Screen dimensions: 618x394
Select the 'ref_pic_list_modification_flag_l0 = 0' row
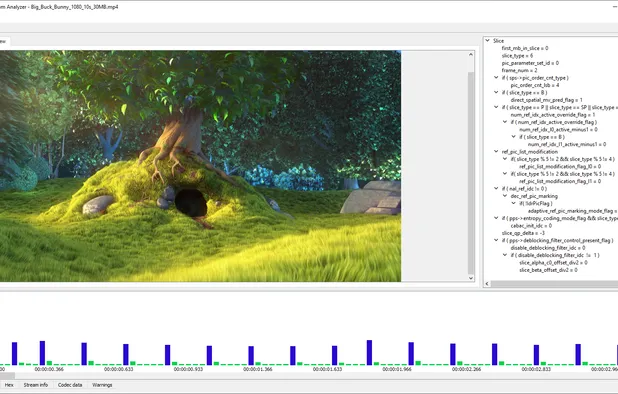pyautogui.click(x=560, y=167)
